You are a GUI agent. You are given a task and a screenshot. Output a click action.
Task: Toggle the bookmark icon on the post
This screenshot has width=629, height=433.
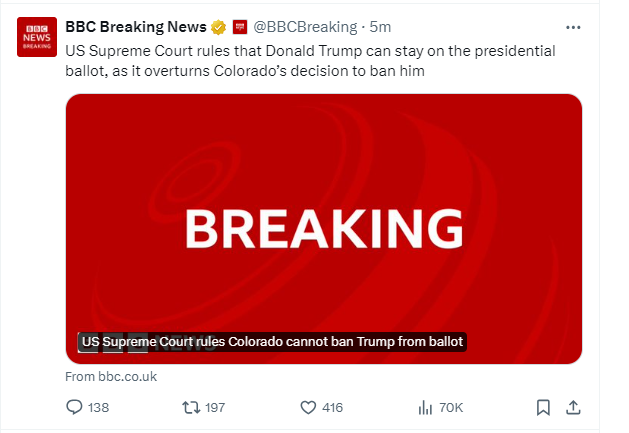(x=543, y=407)
